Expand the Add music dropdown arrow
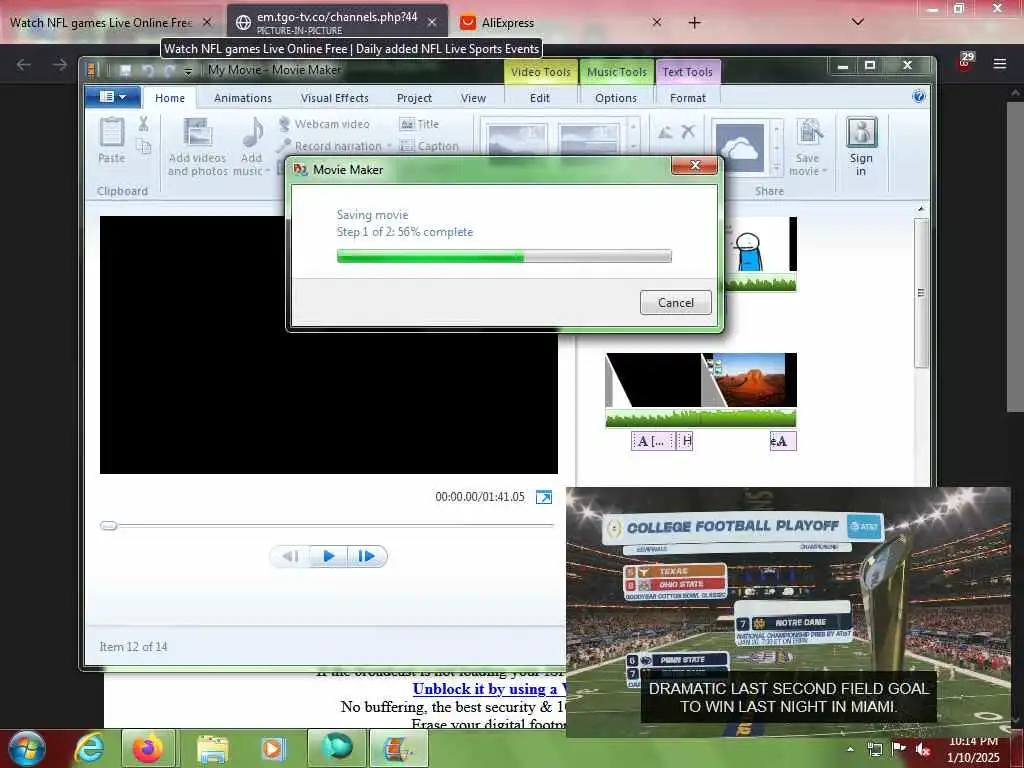The height and width of the screenshot is (768, 1024). click(268, 171)
